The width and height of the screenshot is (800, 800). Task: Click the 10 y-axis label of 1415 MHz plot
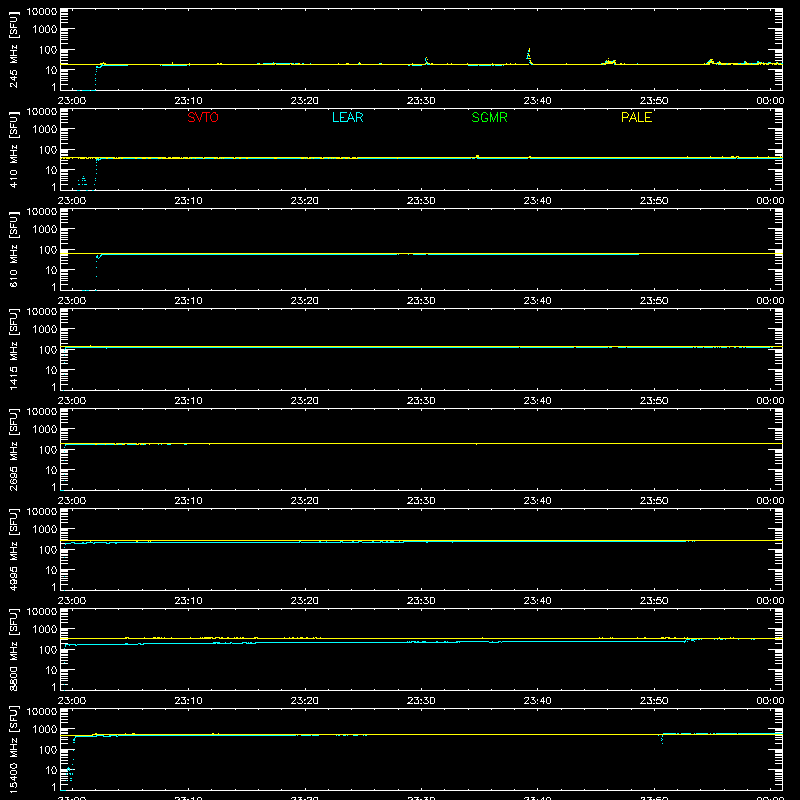point(51,370)
